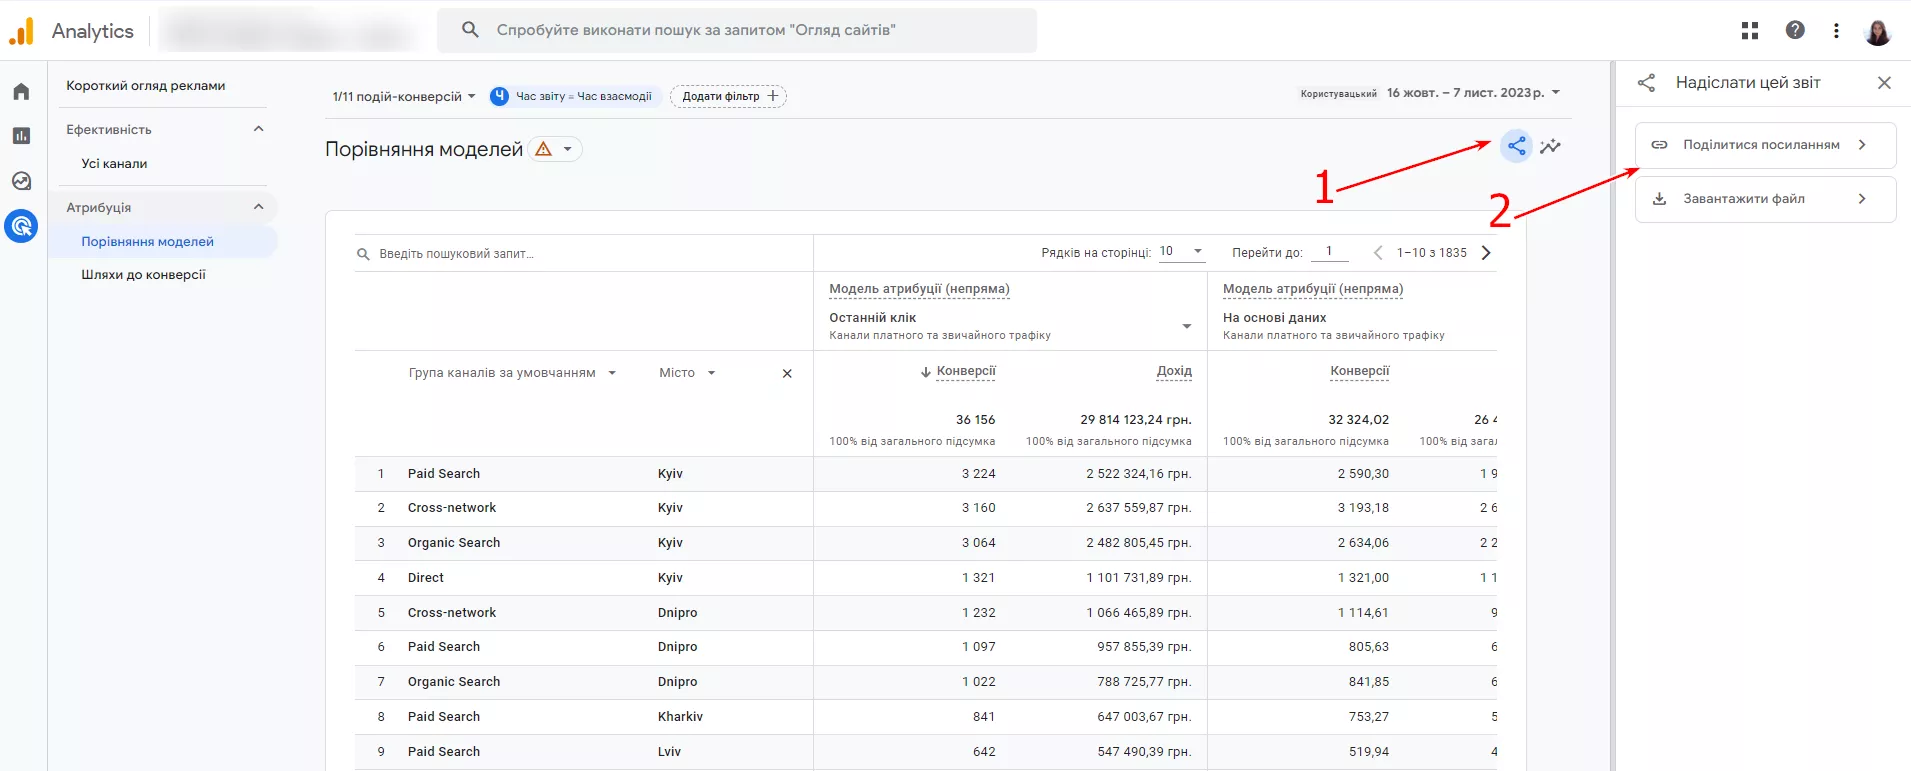Click the download icon beside Завантажити файл
The image size is (1911, 771).
click(1659, 199)
